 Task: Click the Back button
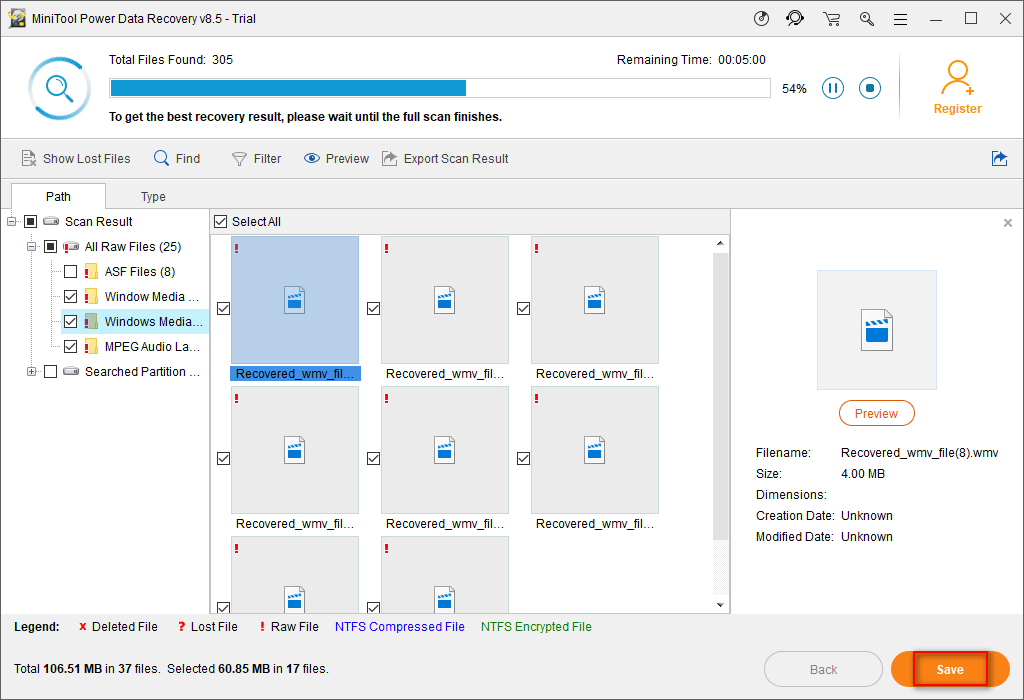pyautogui.click(x=824, y=669)
